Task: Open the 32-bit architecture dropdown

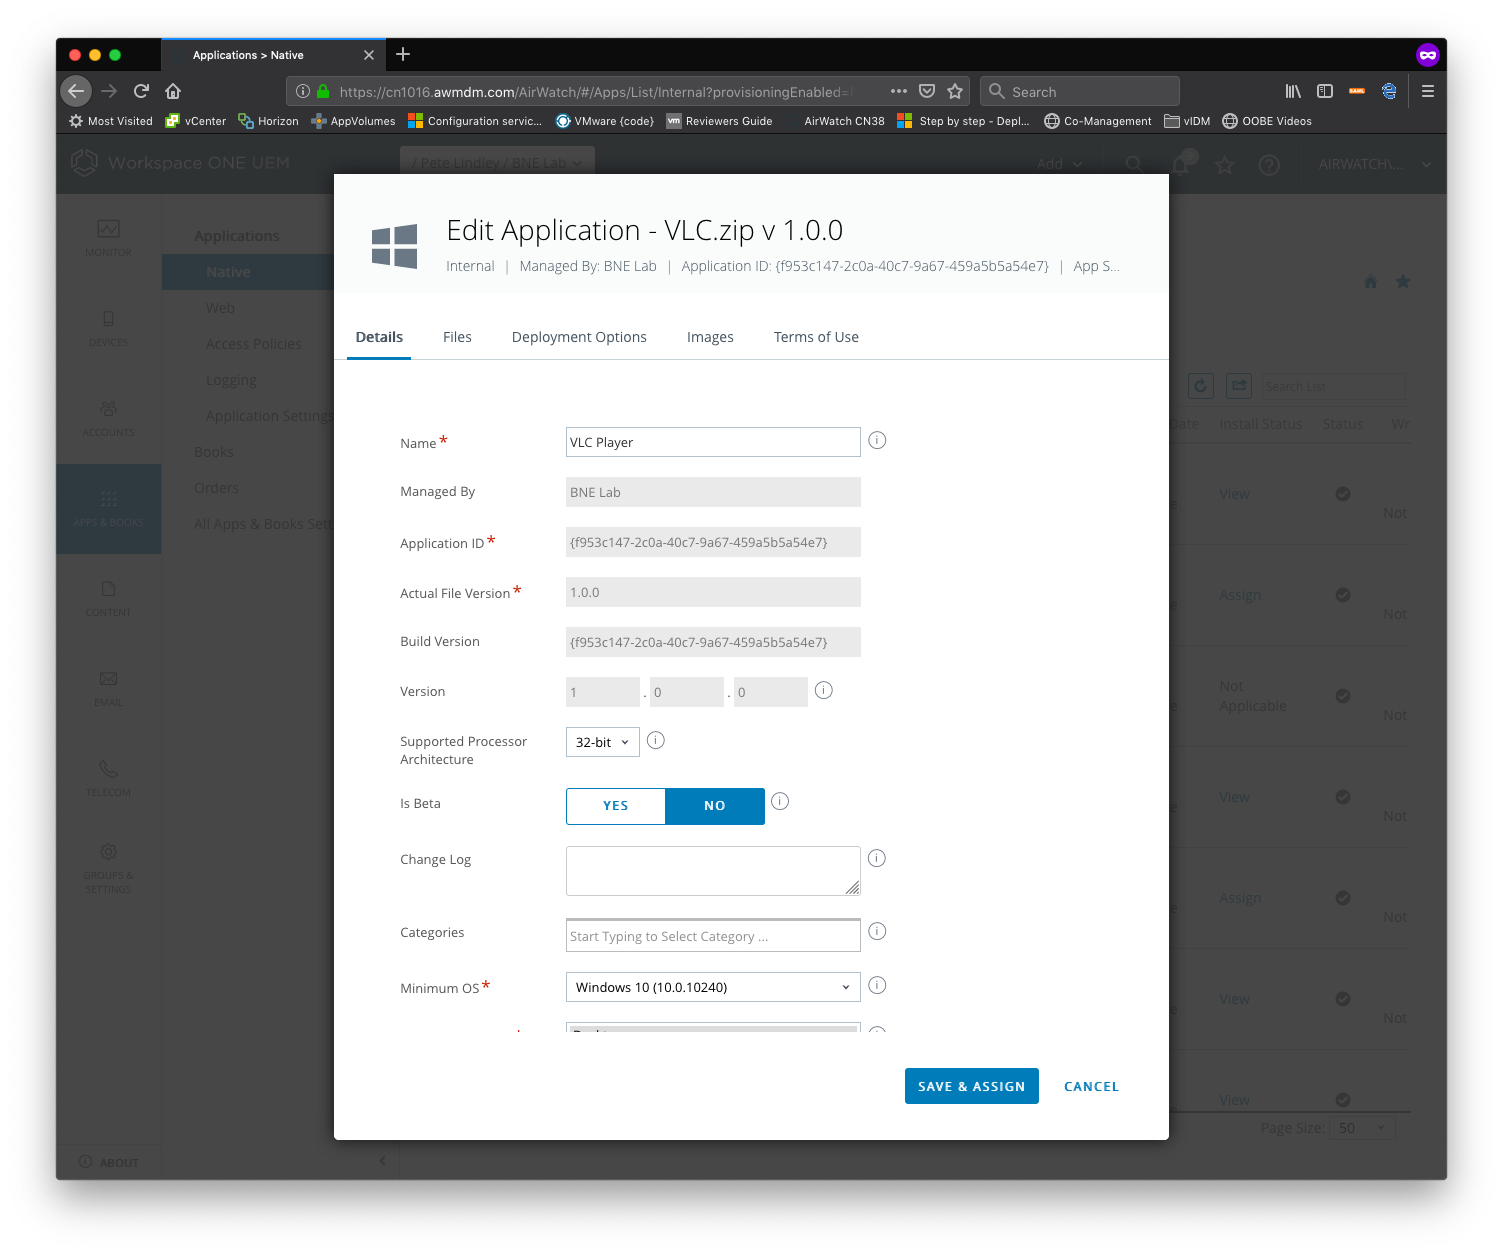Action: 603,742
